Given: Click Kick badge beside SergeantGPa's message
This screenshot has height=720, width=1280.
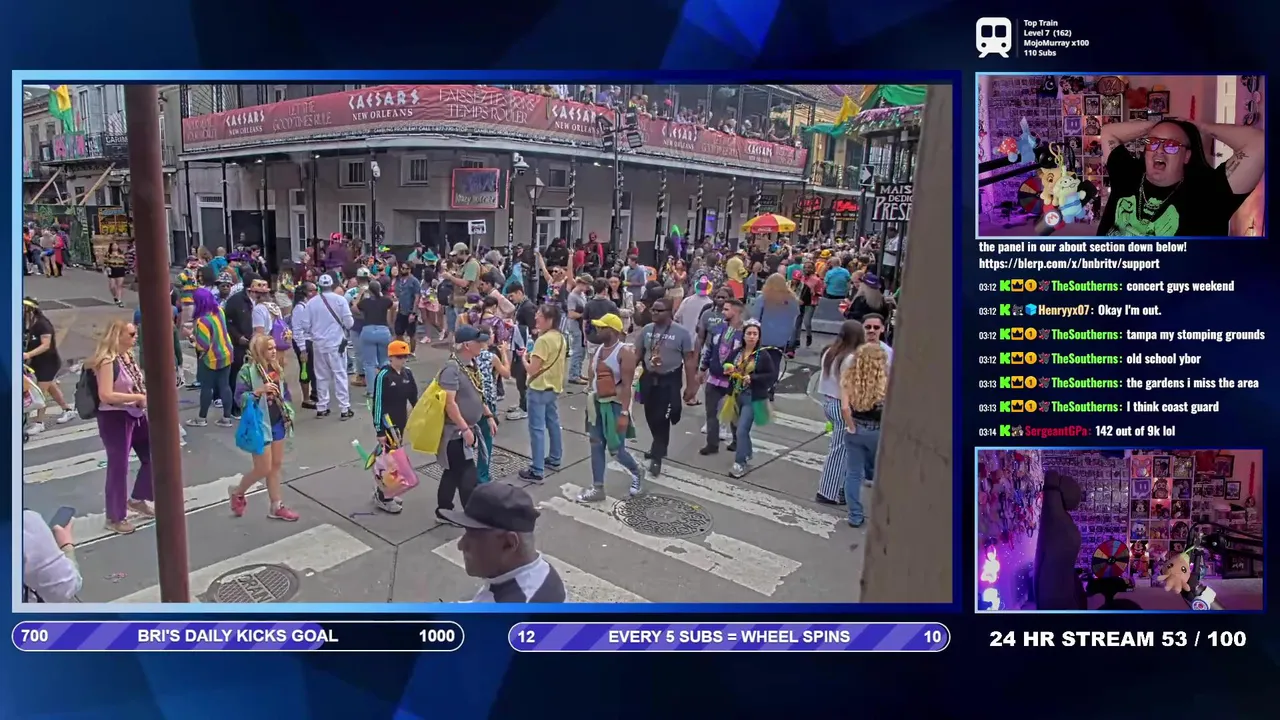Looking at the screenshot, I should coord(1005,431).
